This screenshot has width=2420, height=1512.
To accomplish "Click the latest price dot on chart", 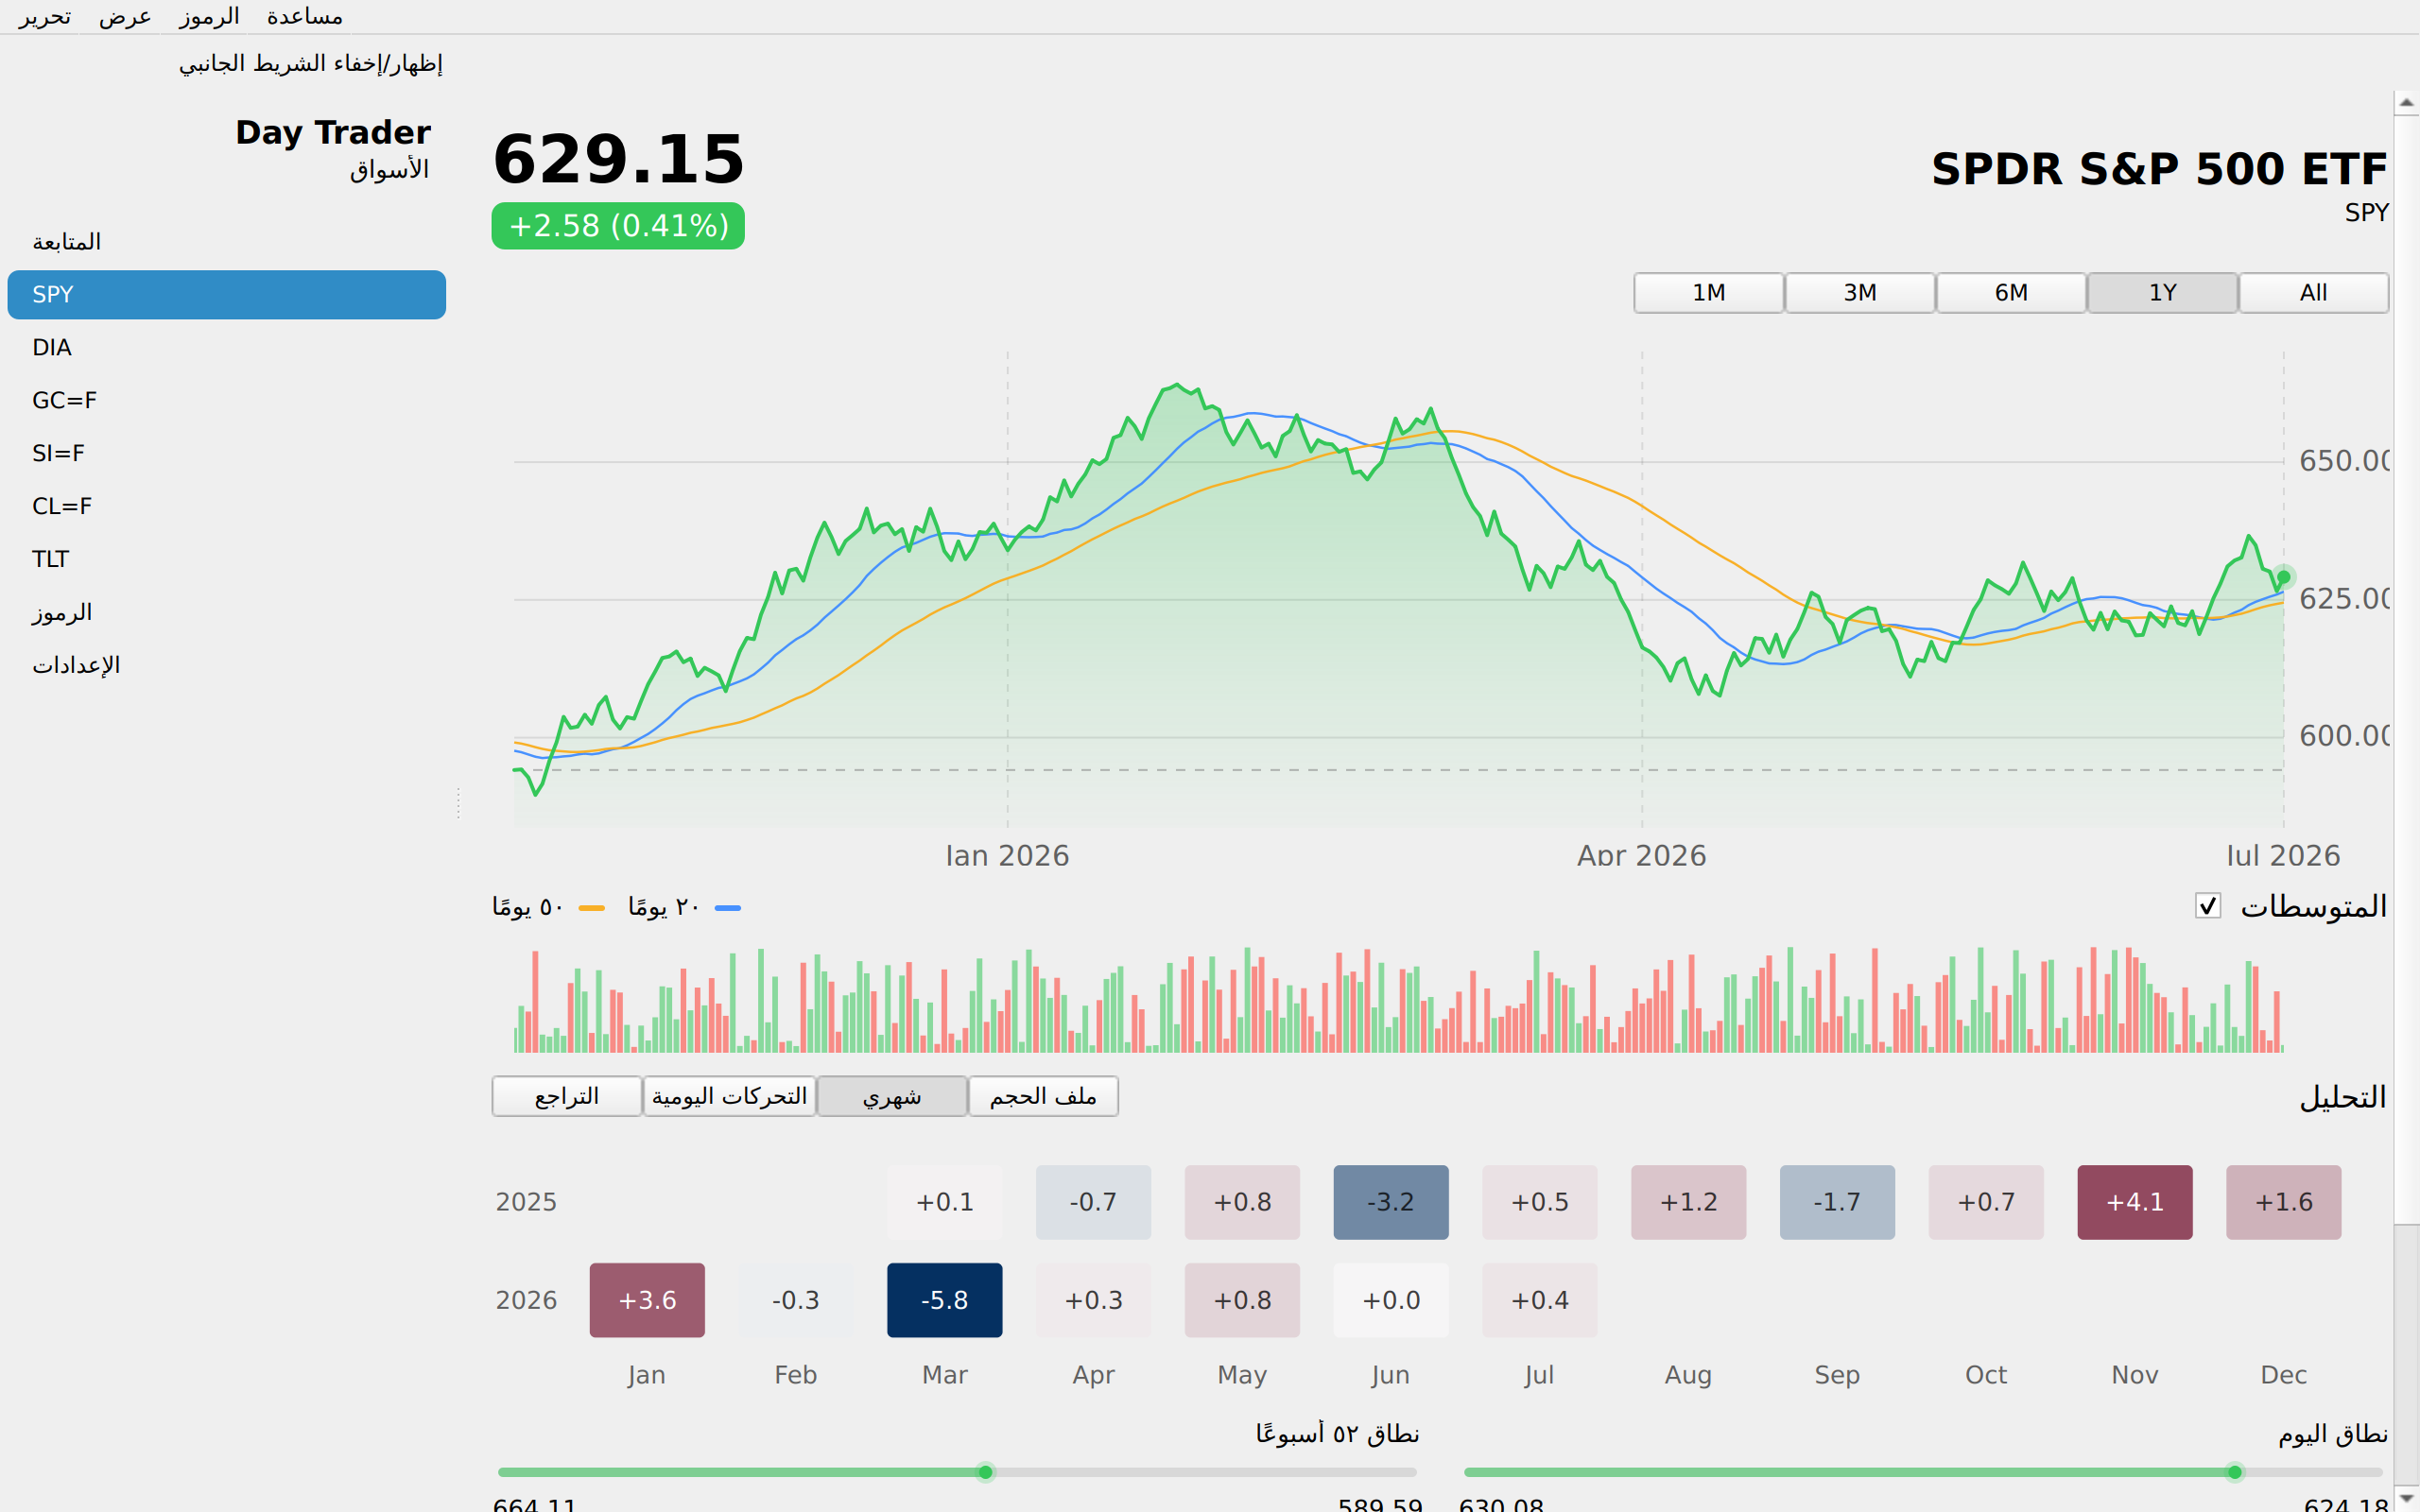I will tap(2284, 577).
